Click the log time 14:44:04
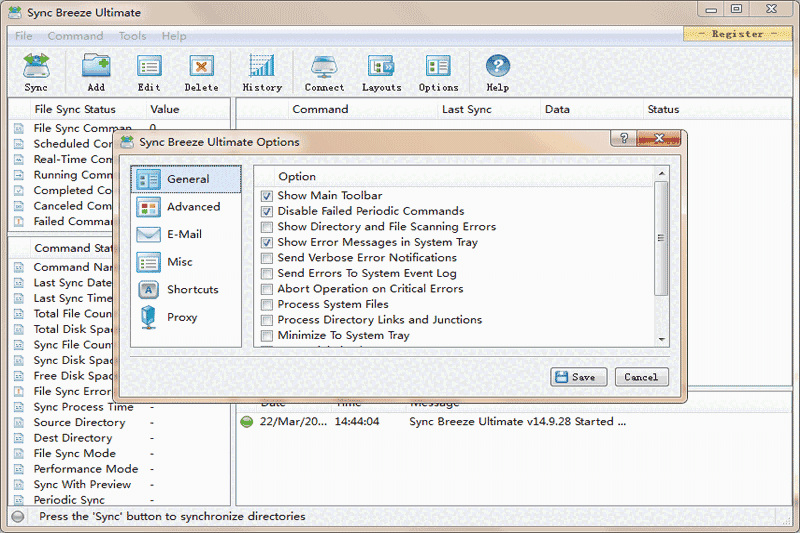This screenshot has height=533, width=800. [x=357, y=422]
